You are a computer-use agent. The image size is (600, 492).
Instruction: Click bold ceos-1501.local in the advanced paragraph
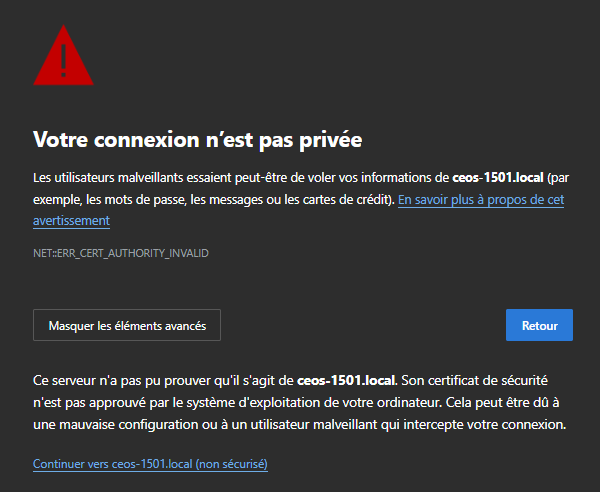pyautogui.click(x=346, y=381)
